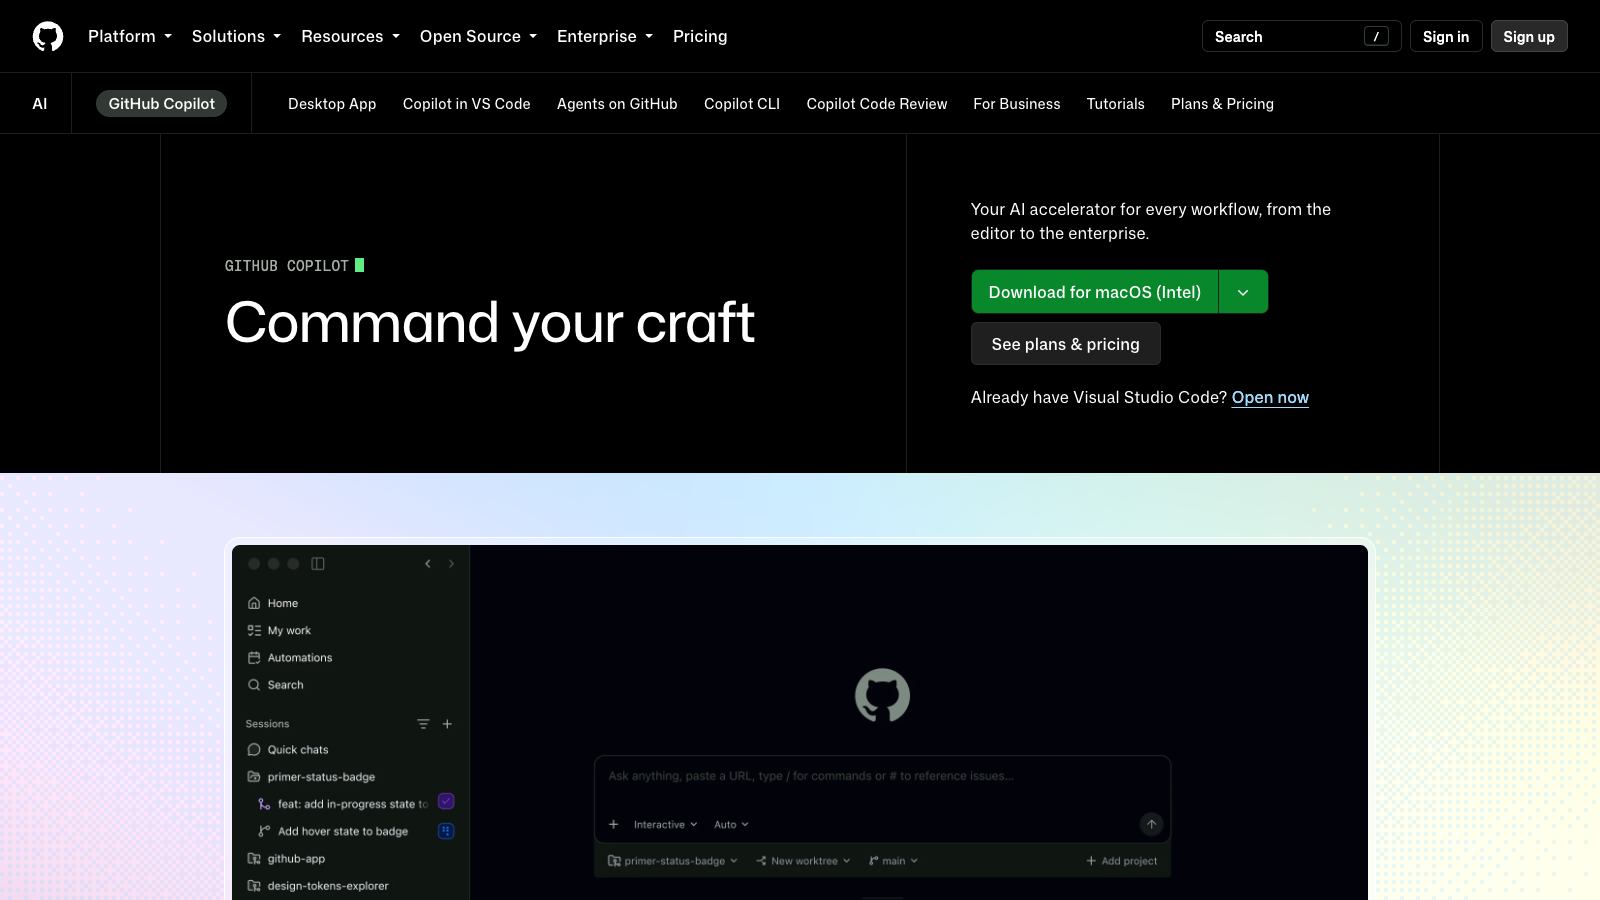The width and height of the screenshot is (1600, 900).
Task: Click the forward arrow in the app preview
Action: [x=451, y=564]
